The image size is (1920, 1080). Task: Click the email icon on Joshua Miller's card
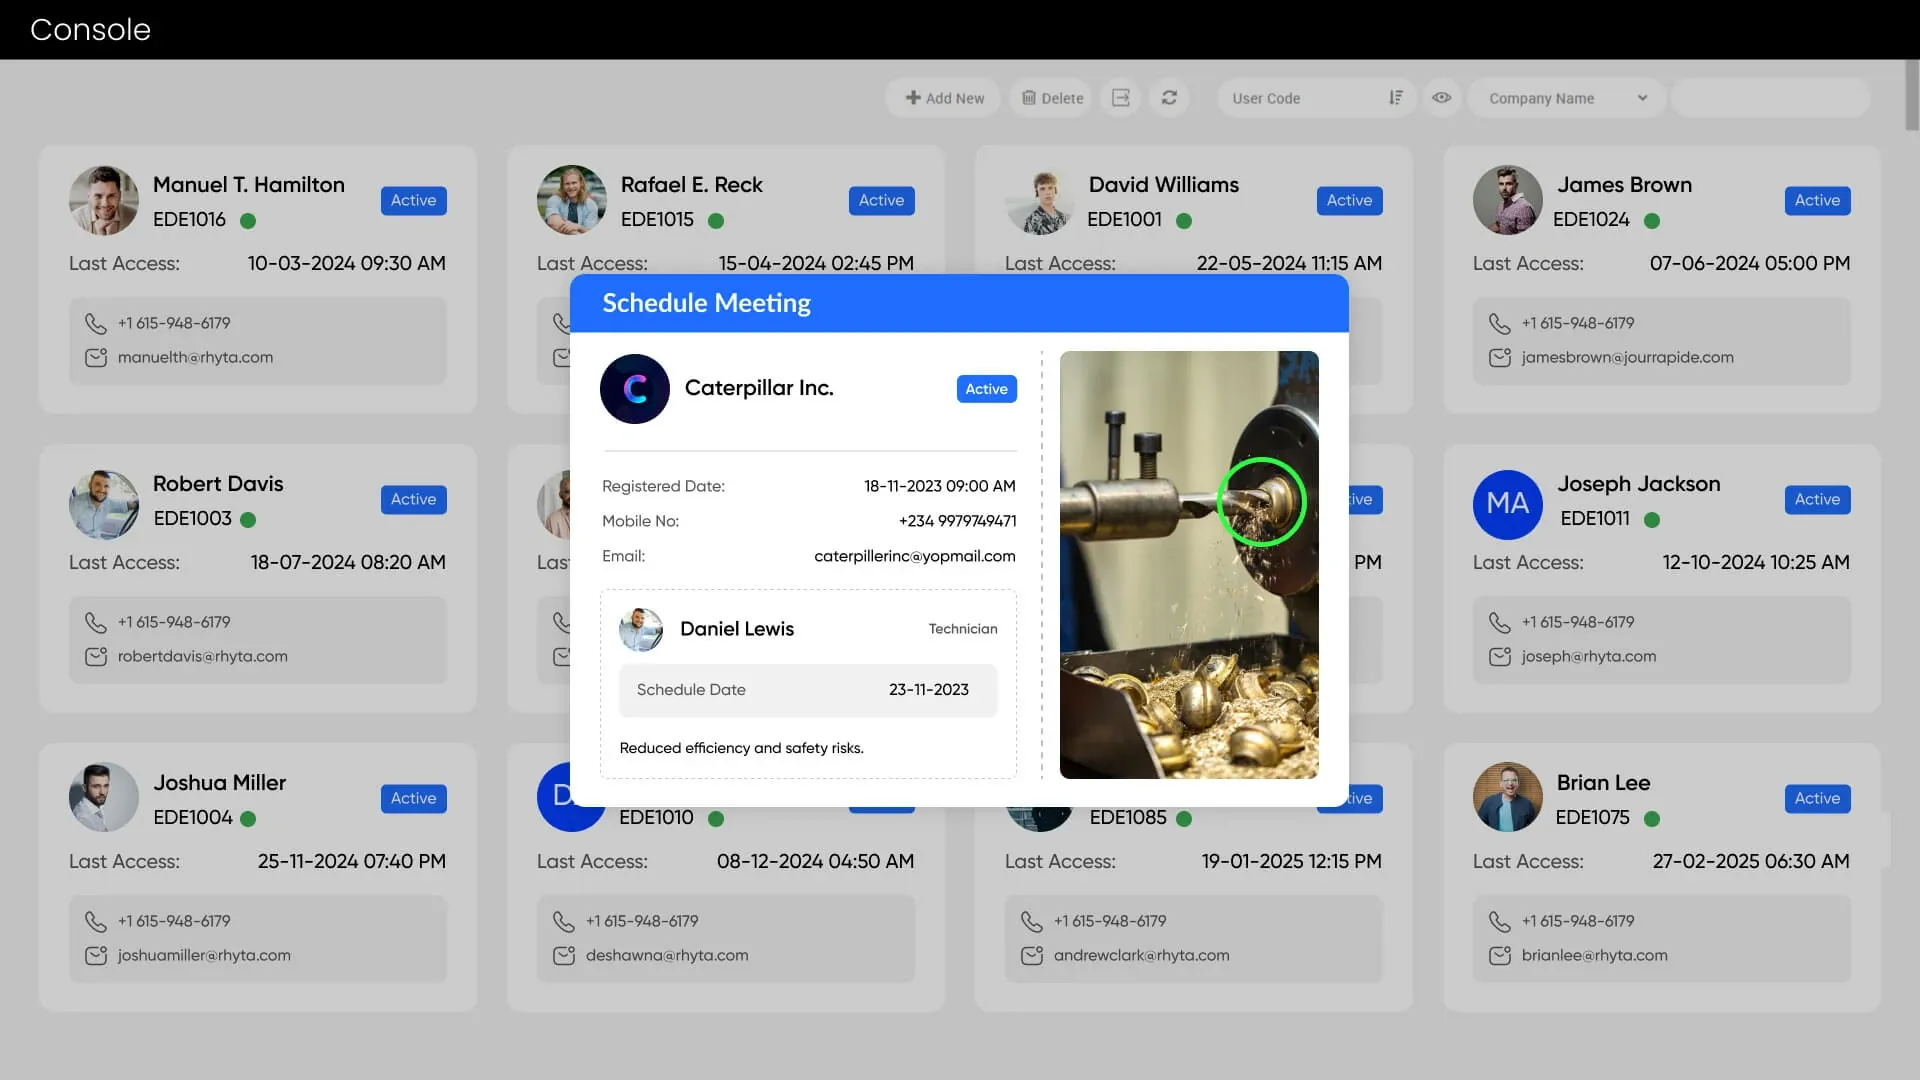(x=96, y=956)
